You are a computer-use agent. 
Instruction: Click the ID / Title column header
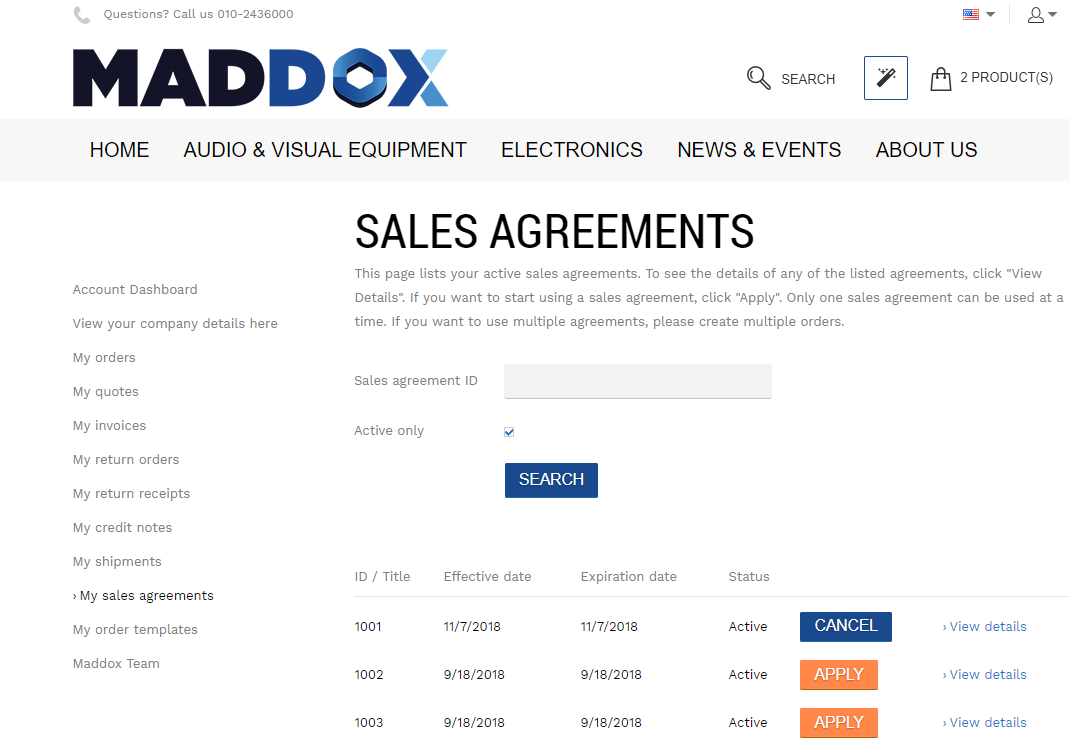(x=382, y=577)
